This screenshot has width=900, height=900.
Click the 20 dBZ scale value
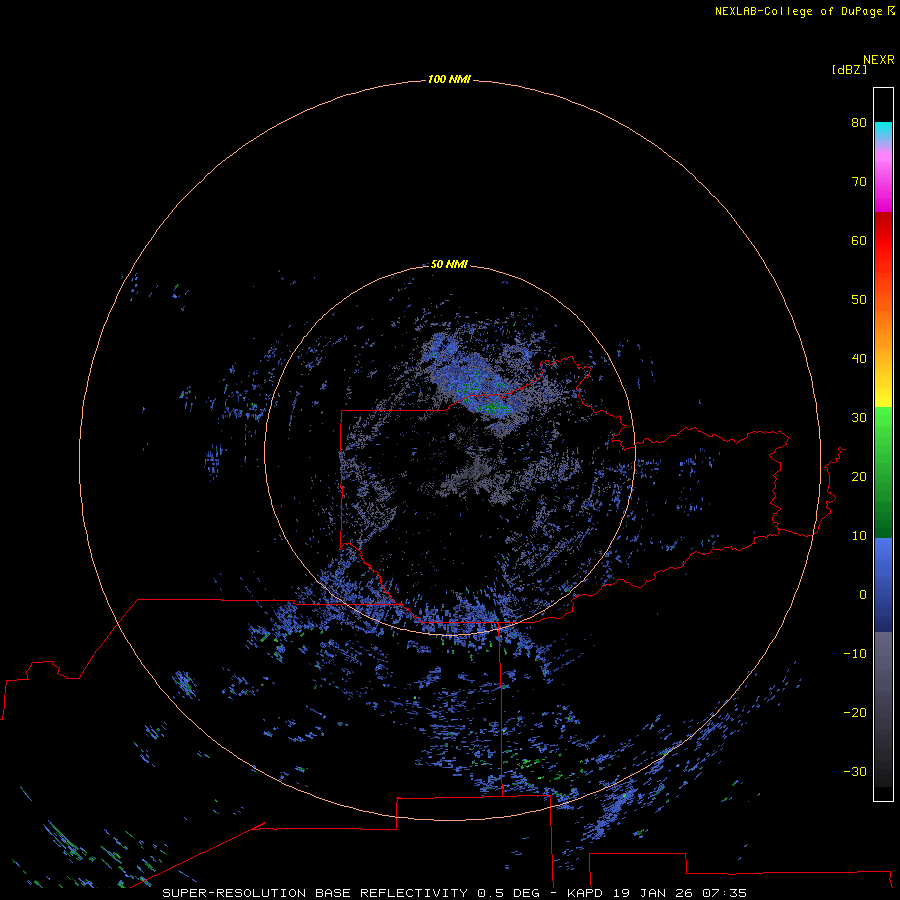[859, 476]
